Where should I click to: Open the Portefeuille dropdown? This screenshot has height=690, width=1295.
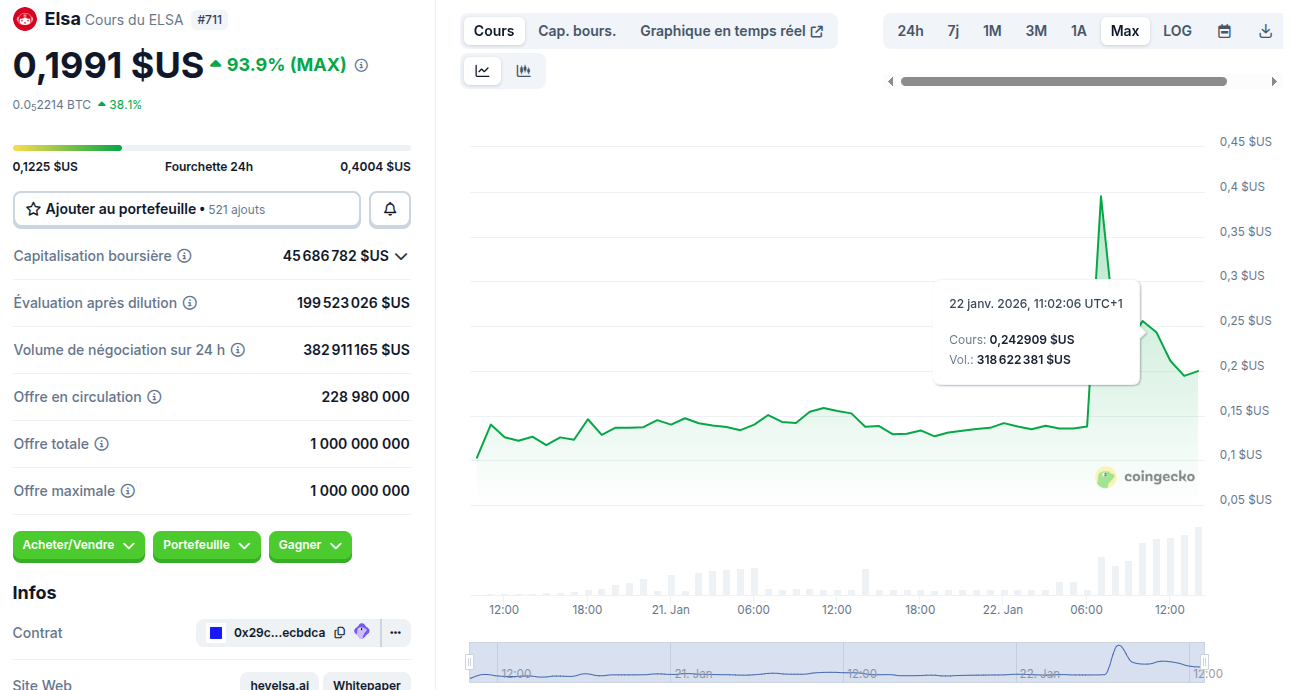(207, 546)
